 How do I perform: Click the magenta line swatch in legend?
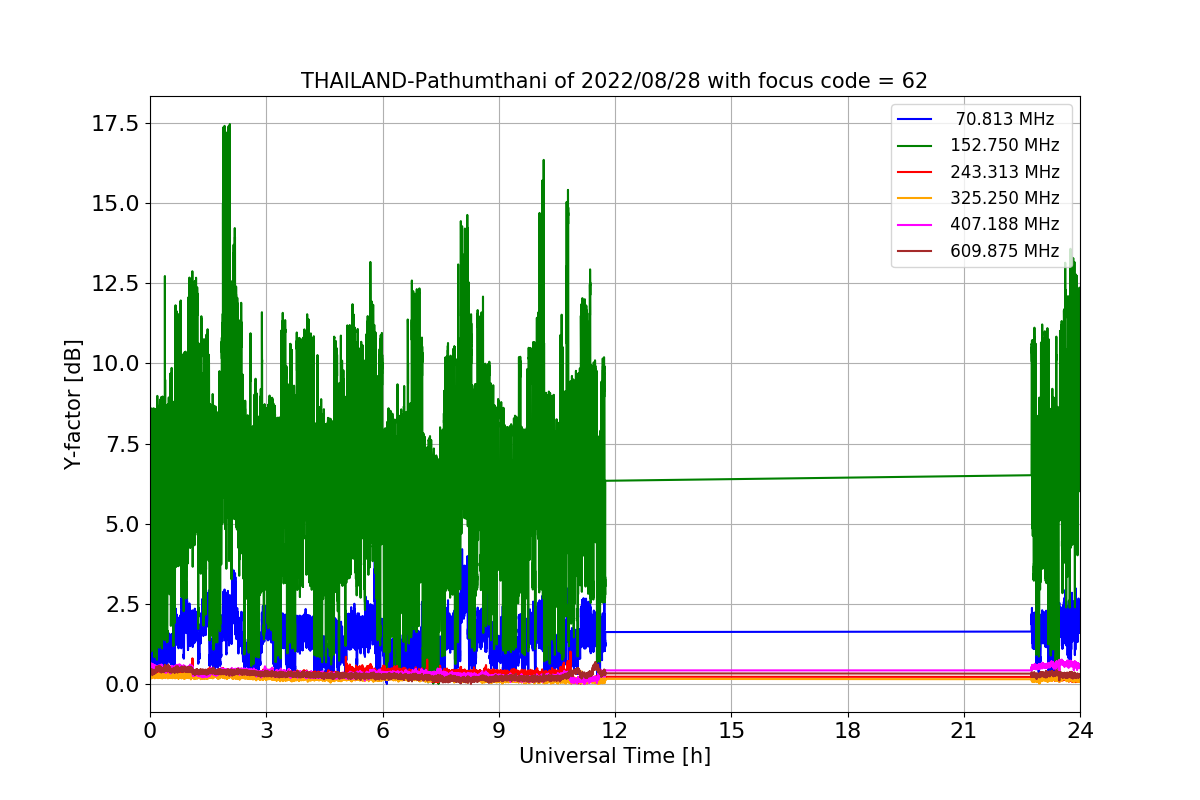[x=915, y=224]
